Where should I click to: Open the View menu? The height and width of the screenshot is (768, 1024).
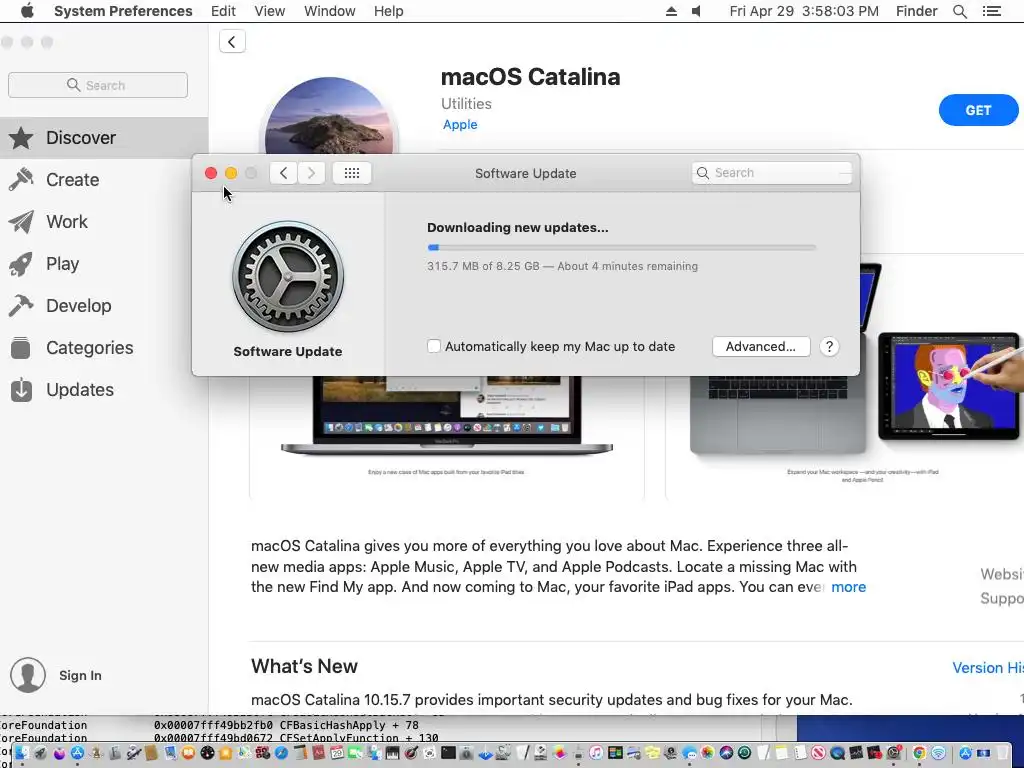tap(270, 11)
